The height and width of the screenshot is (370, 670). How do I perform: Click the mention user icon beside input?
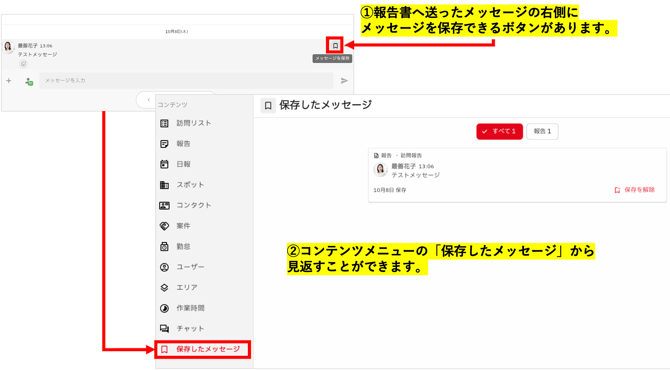pyautogui.click(x=29, y=81)
